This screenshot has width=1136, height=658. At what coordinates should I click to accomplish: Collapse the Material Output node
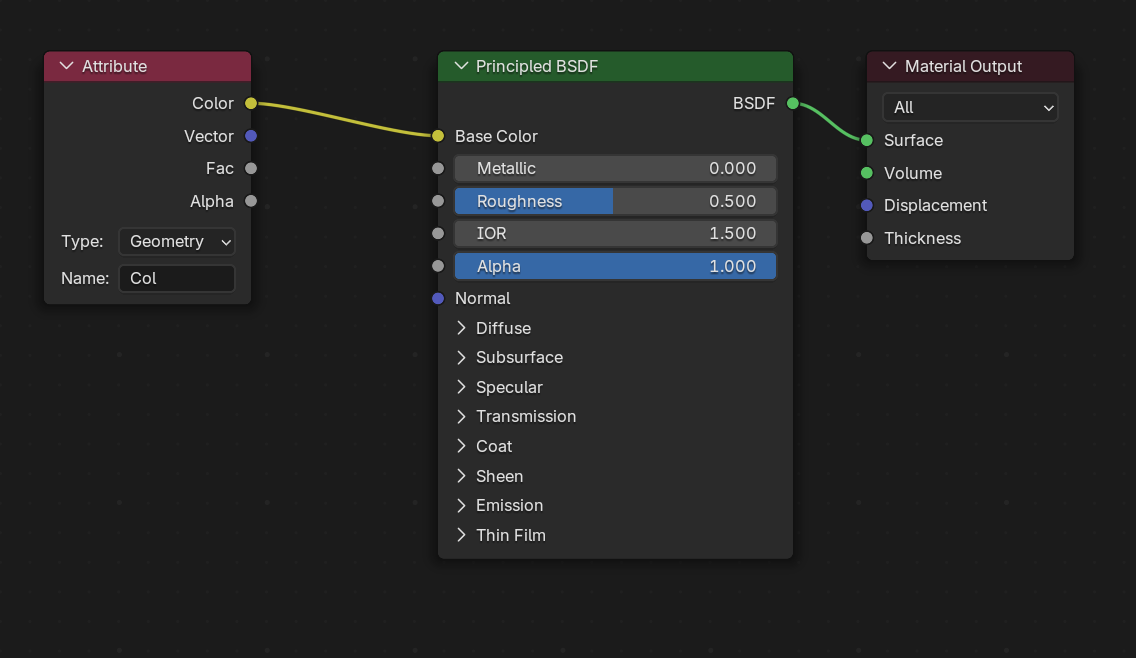pos(890,66)
